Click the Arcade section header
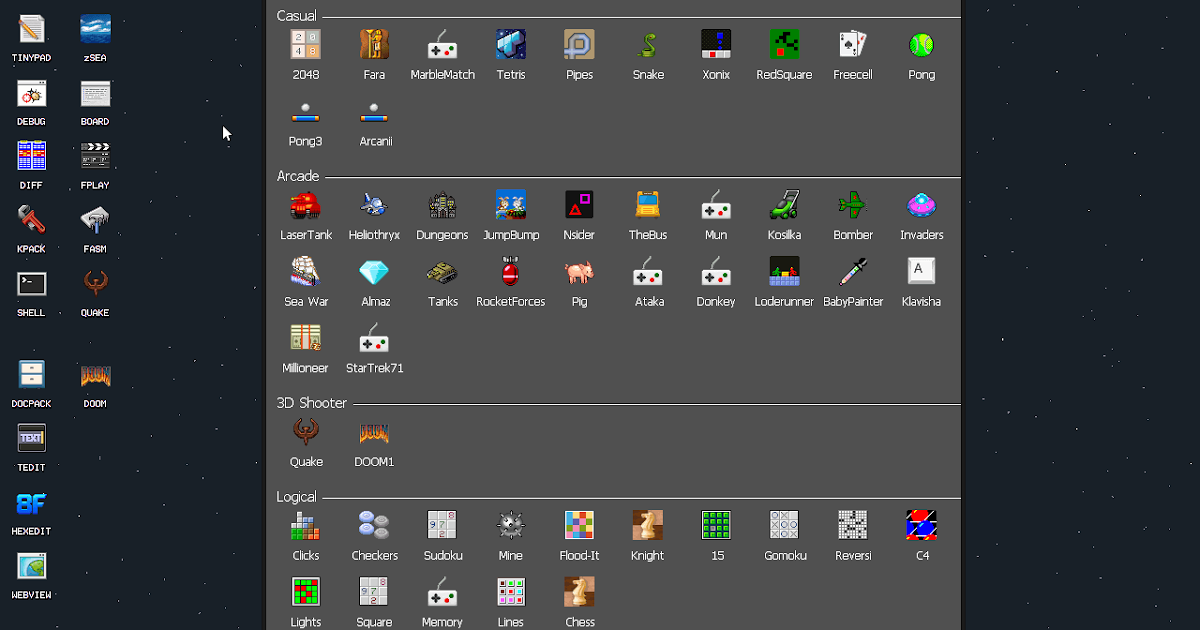This screenshot has height=630, width=1200. point(296,176)
